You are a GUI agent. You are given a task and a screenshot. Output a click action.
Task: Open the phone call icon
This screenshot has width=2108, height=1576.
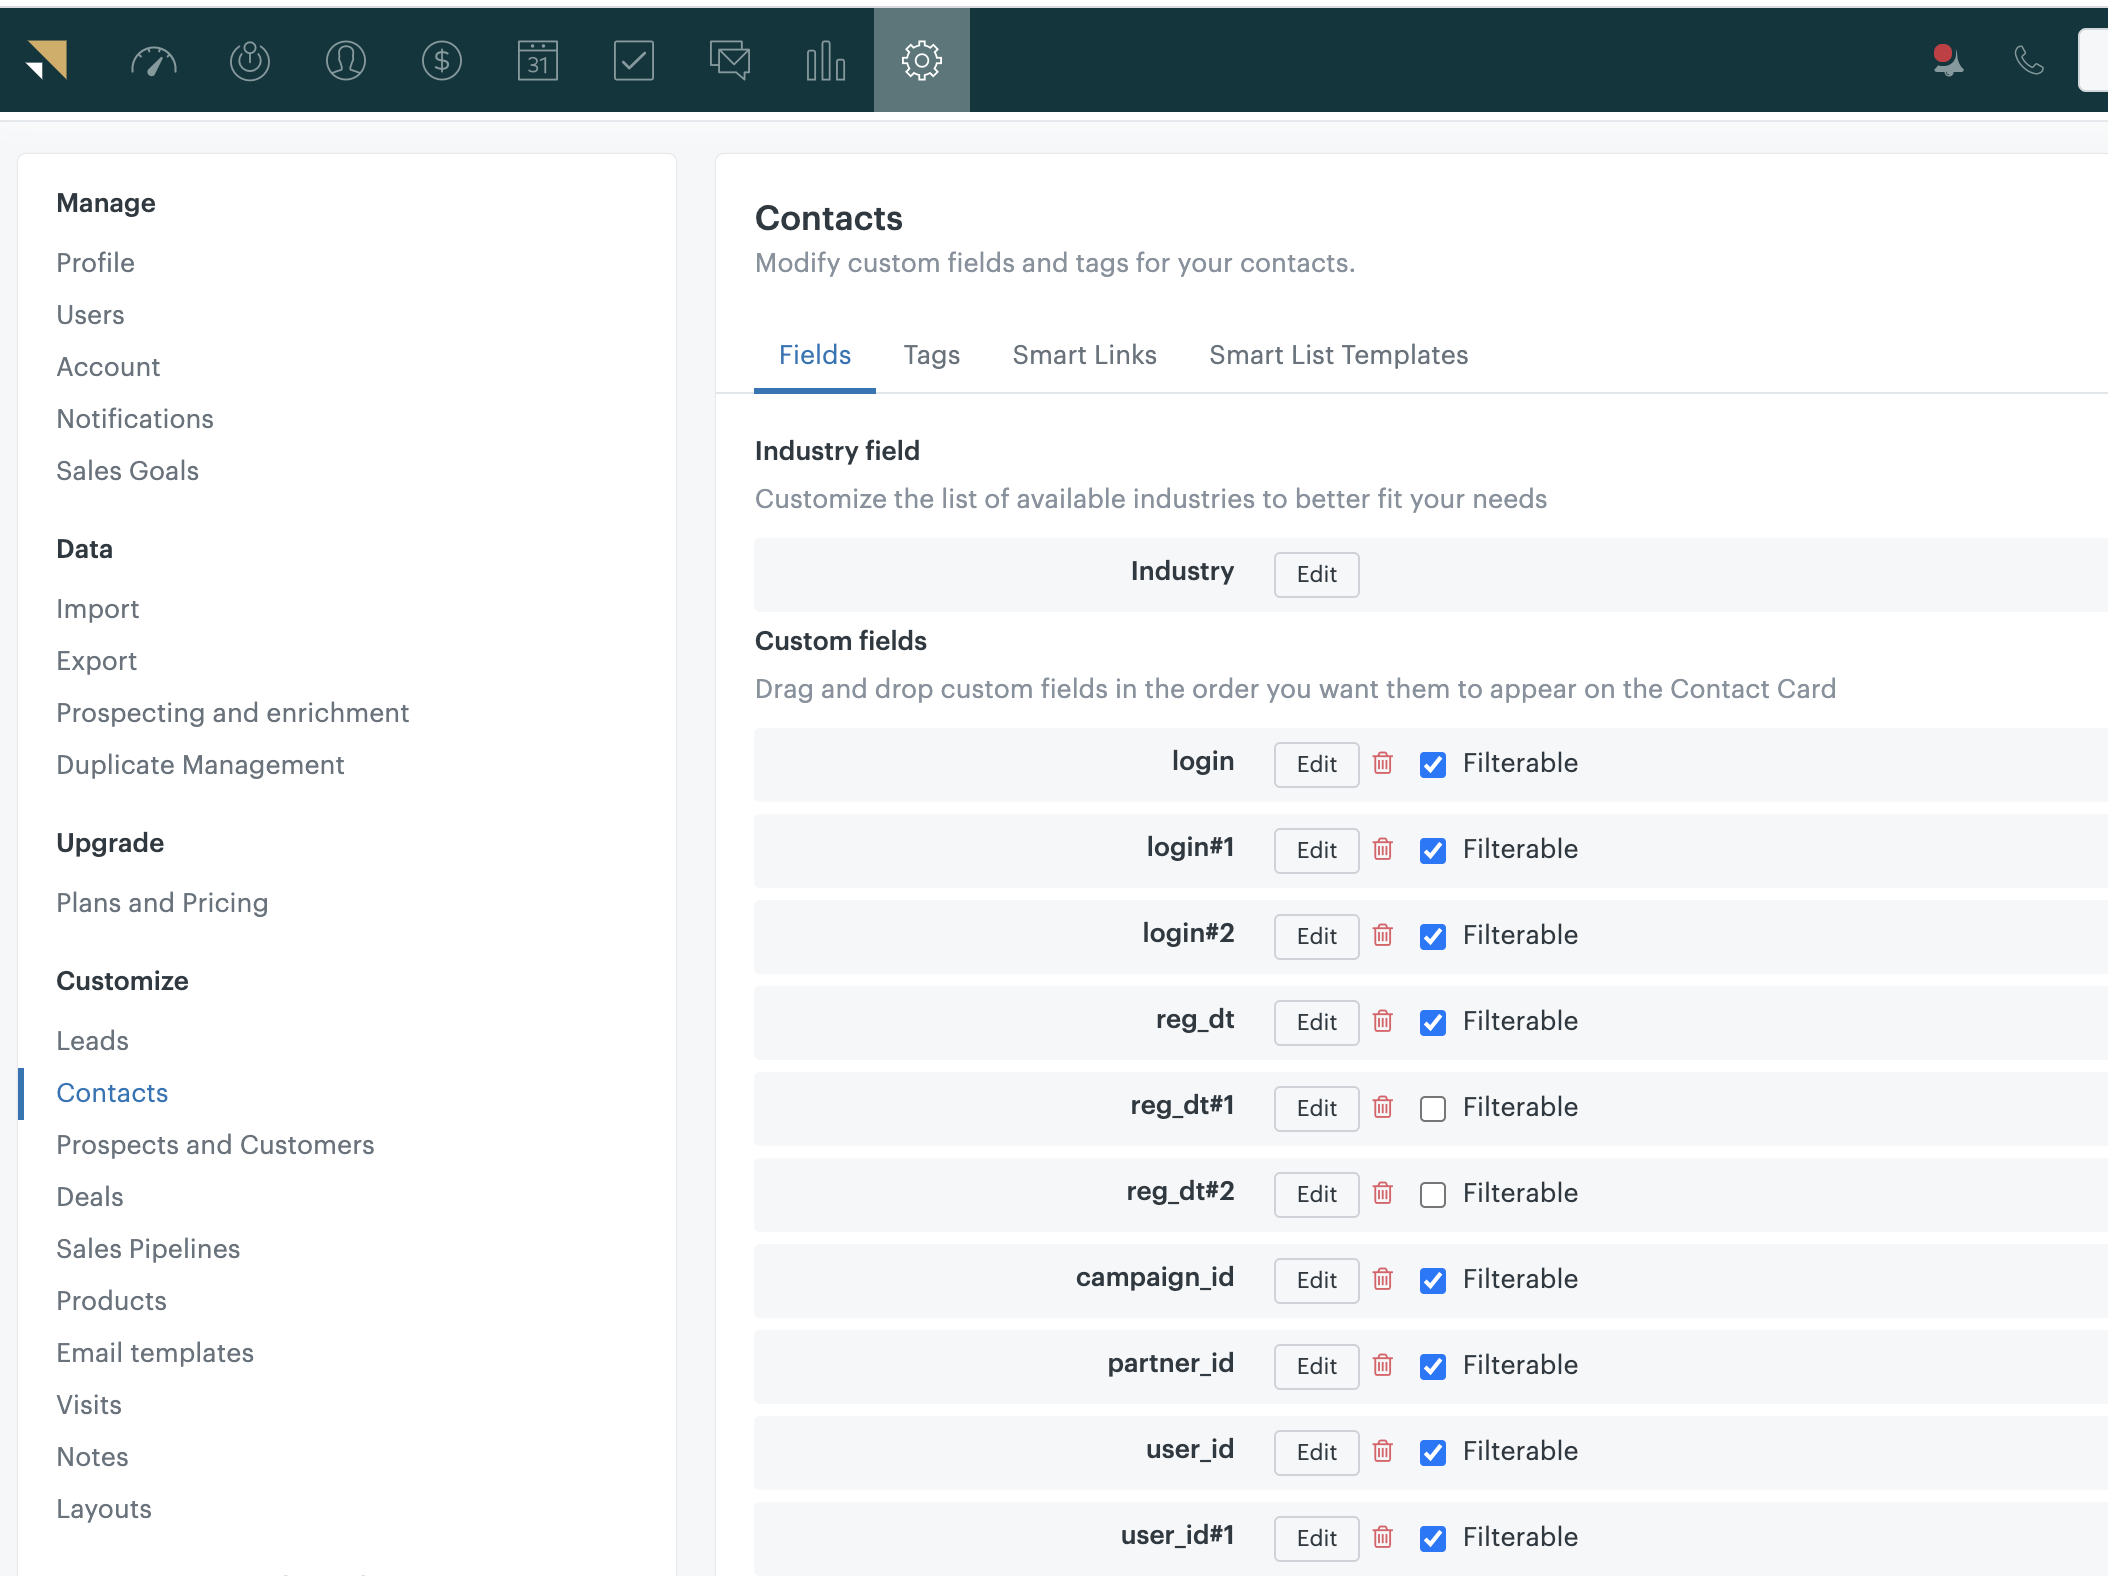(2028, 61)
